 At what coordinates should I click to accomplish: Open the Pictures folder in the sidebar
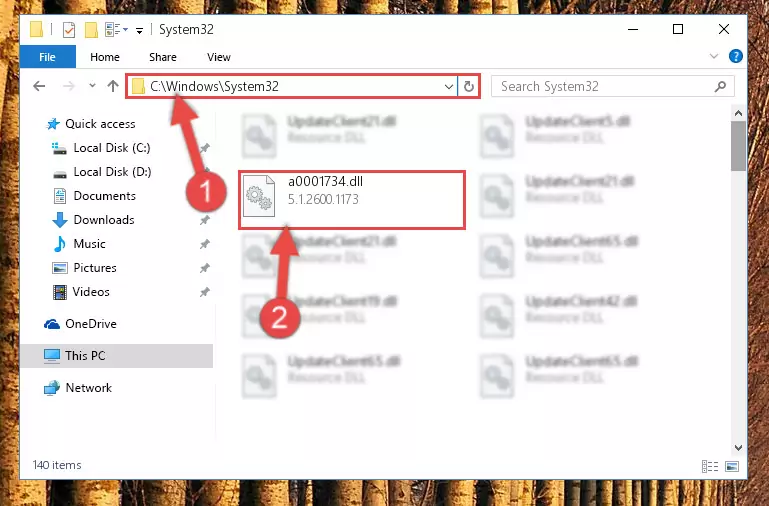point(95,268)
